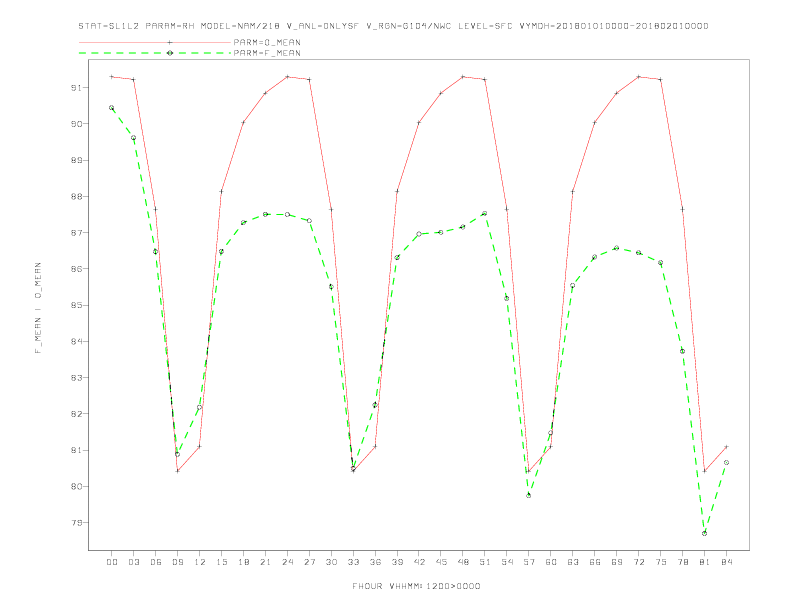
Task: Click x-axis tick label 72
Action: tap(638, 562)
